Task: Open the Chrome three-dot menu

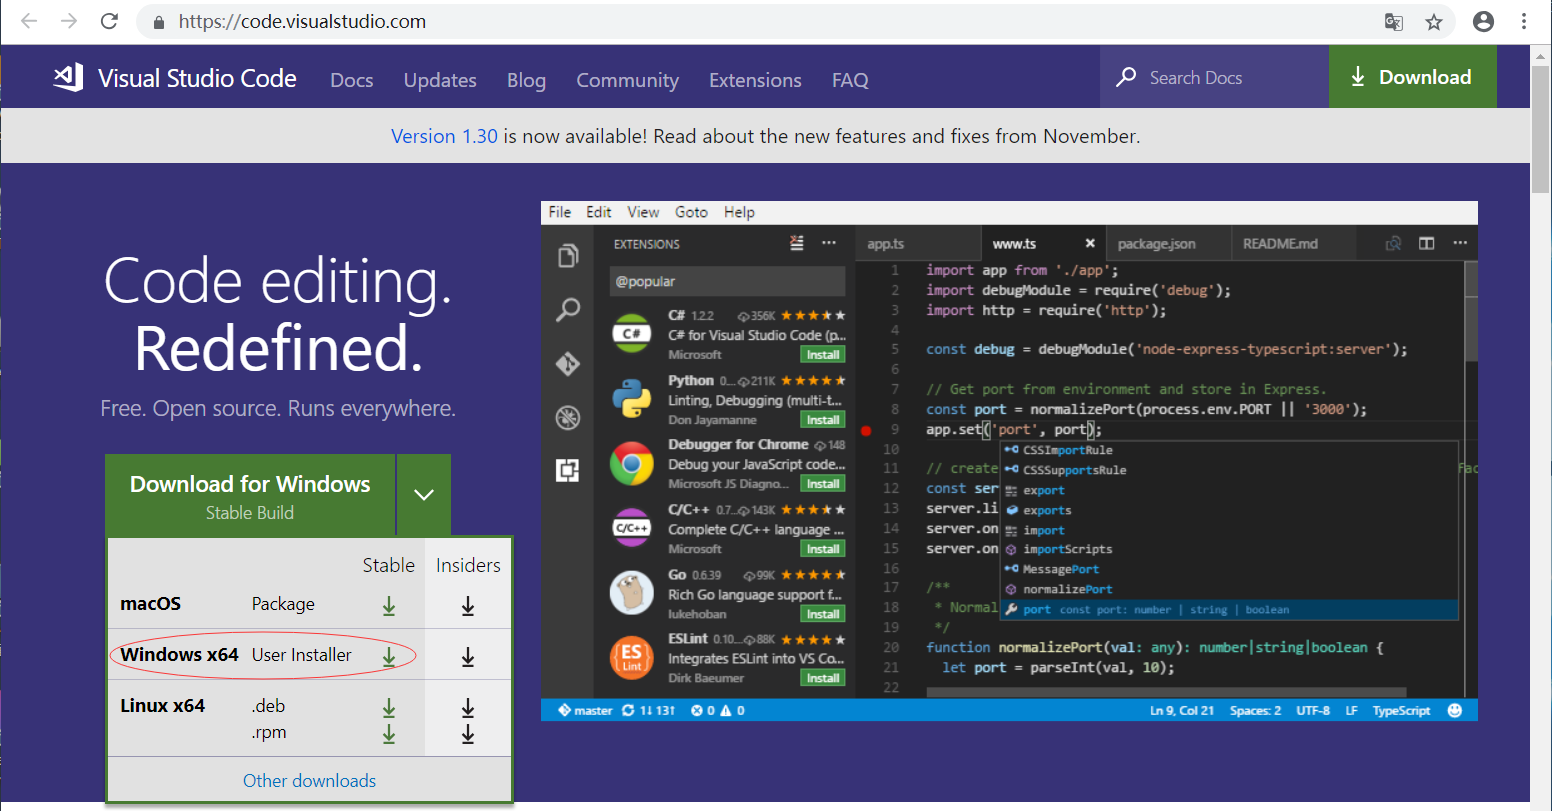Action: (1525, 21)
